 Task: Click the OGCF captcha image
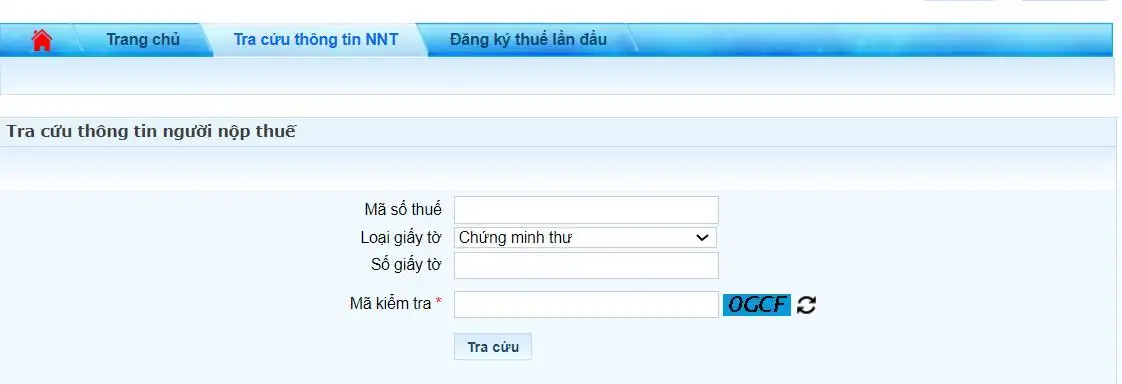coord(757,305)
